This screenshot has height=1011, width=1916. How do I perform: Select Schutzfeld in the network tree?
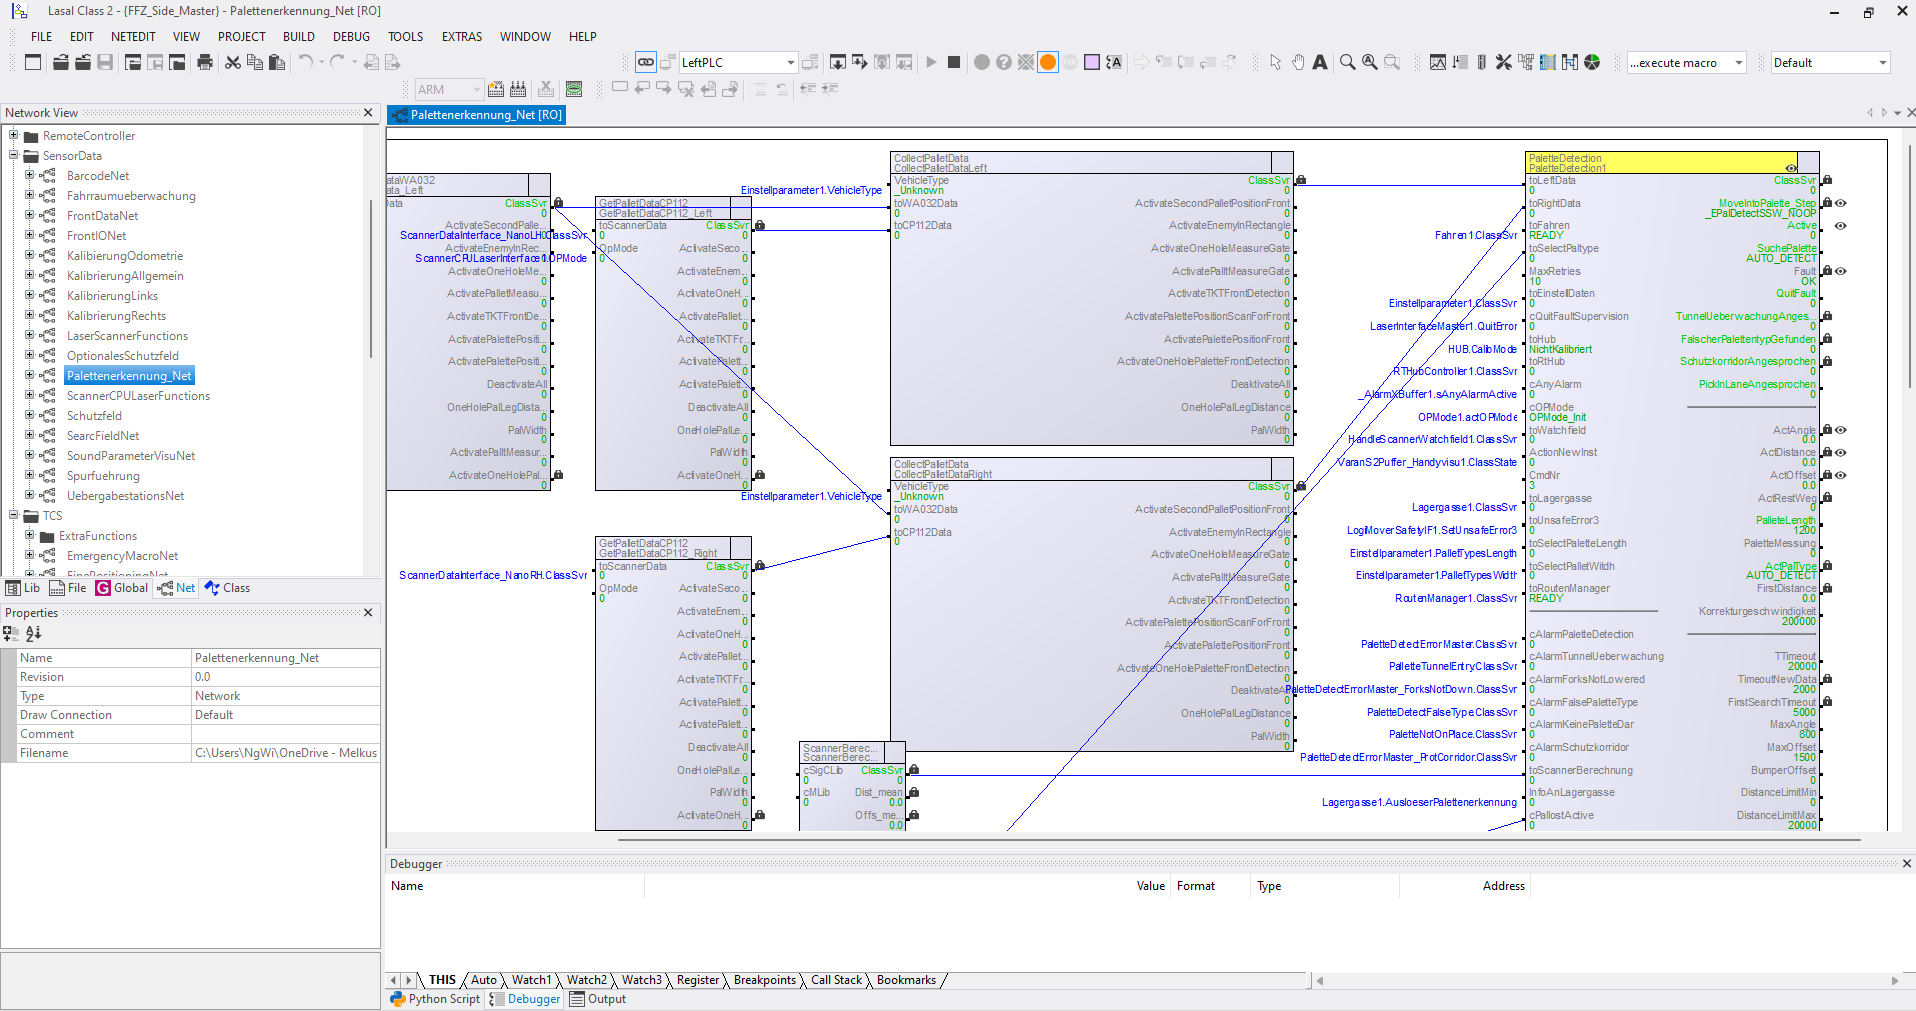pos(94,416)
